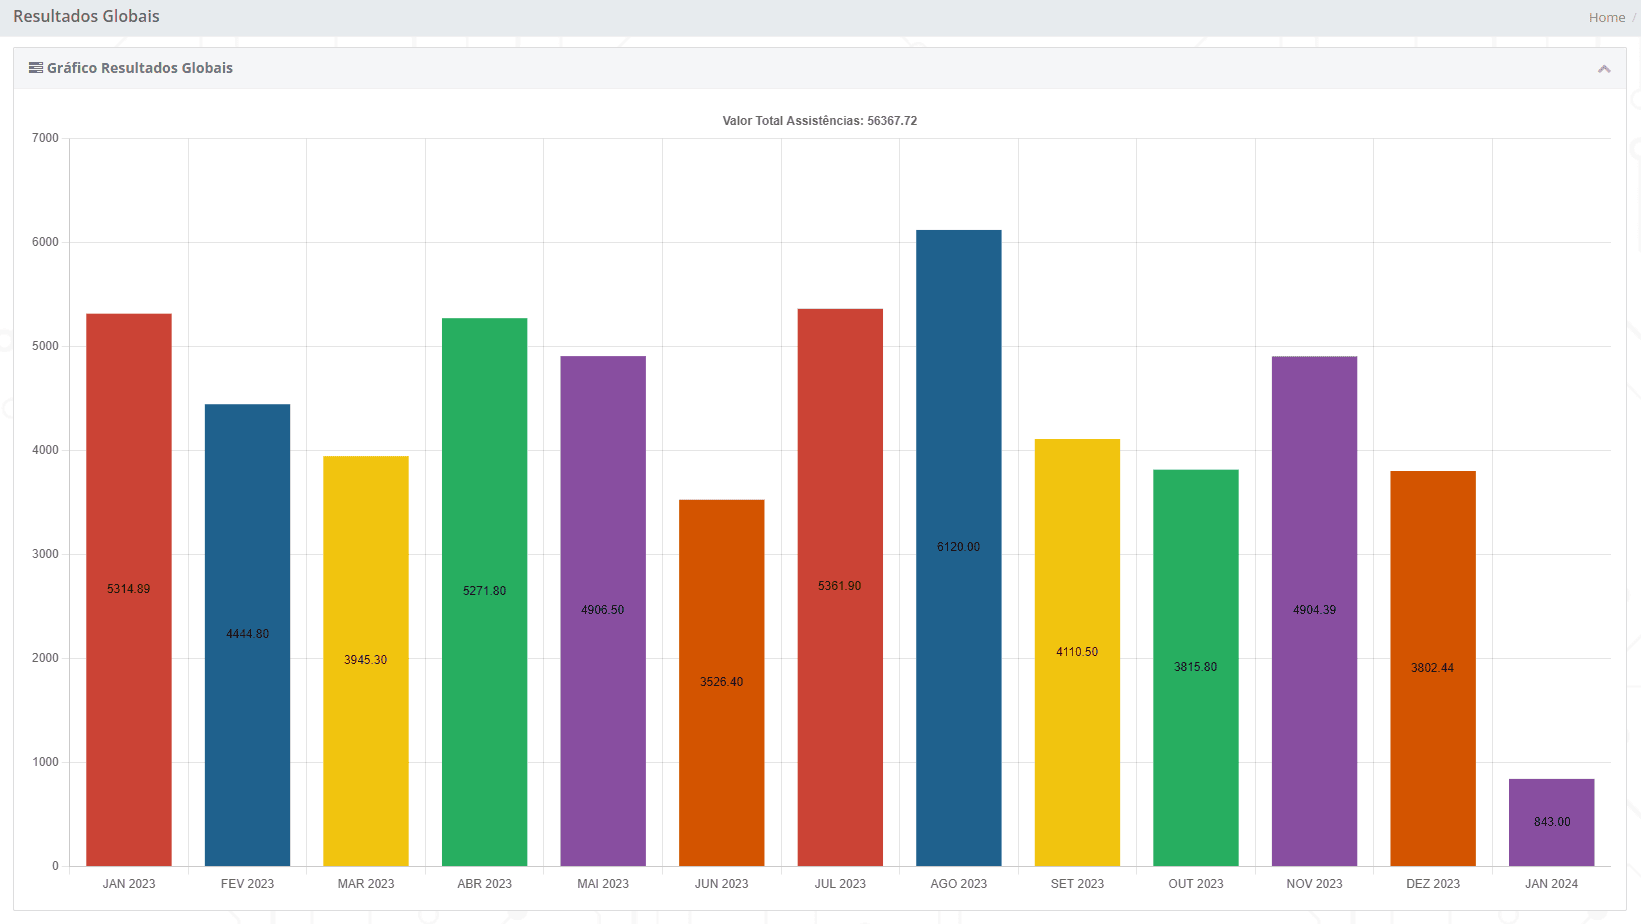Click the Resultados Globais page heading
Screen dimensions: 1641x924
[86, 16]
